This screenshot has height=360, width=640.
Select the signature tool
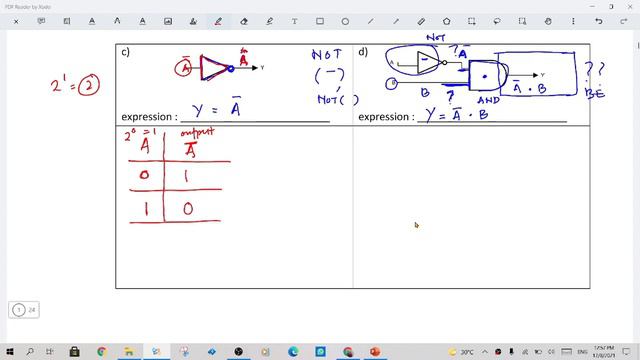[x=193, y=21]
